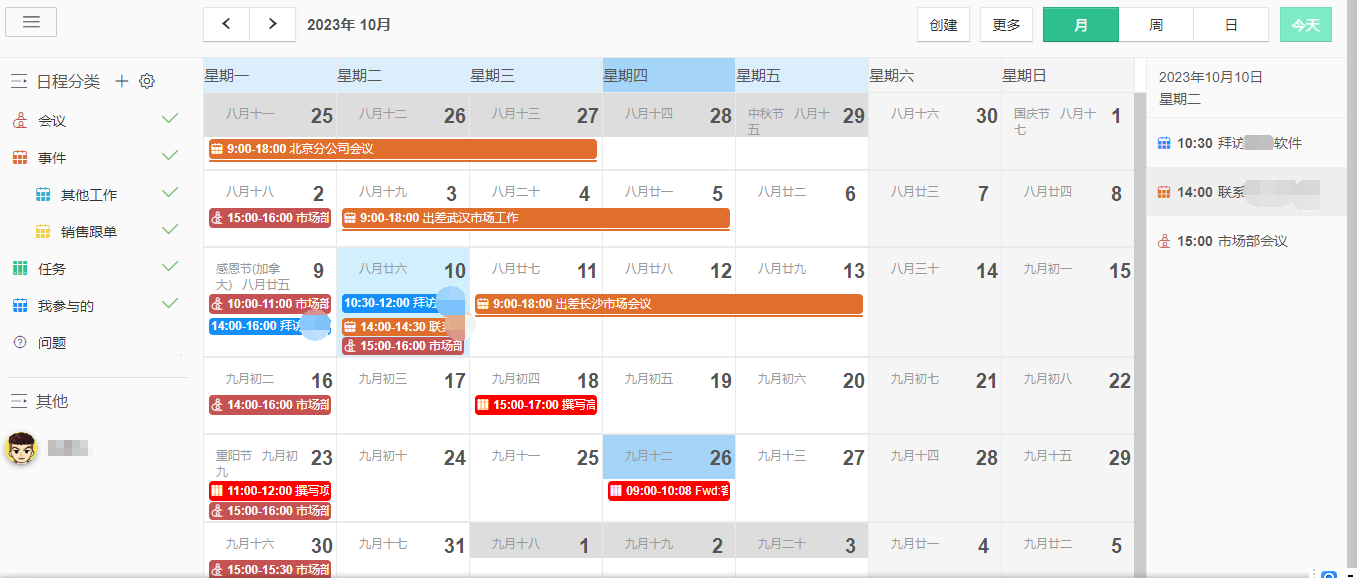Toggle the 我参与的 checkmark

[170, 304]
